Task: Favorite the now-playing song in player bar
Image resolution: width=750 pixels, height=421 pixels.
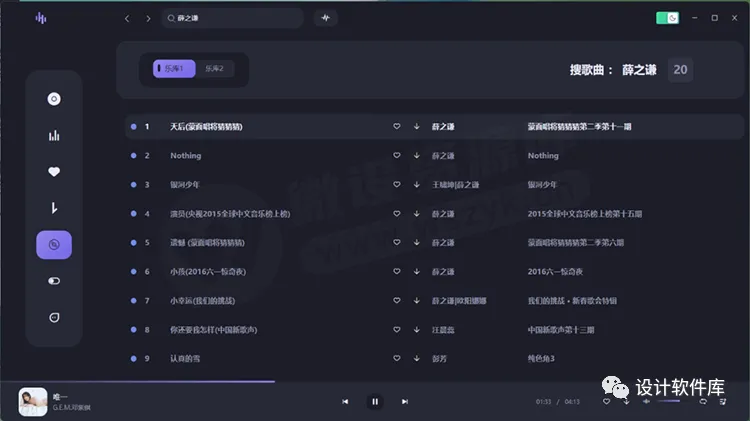Action: click(x=607, y=402)
